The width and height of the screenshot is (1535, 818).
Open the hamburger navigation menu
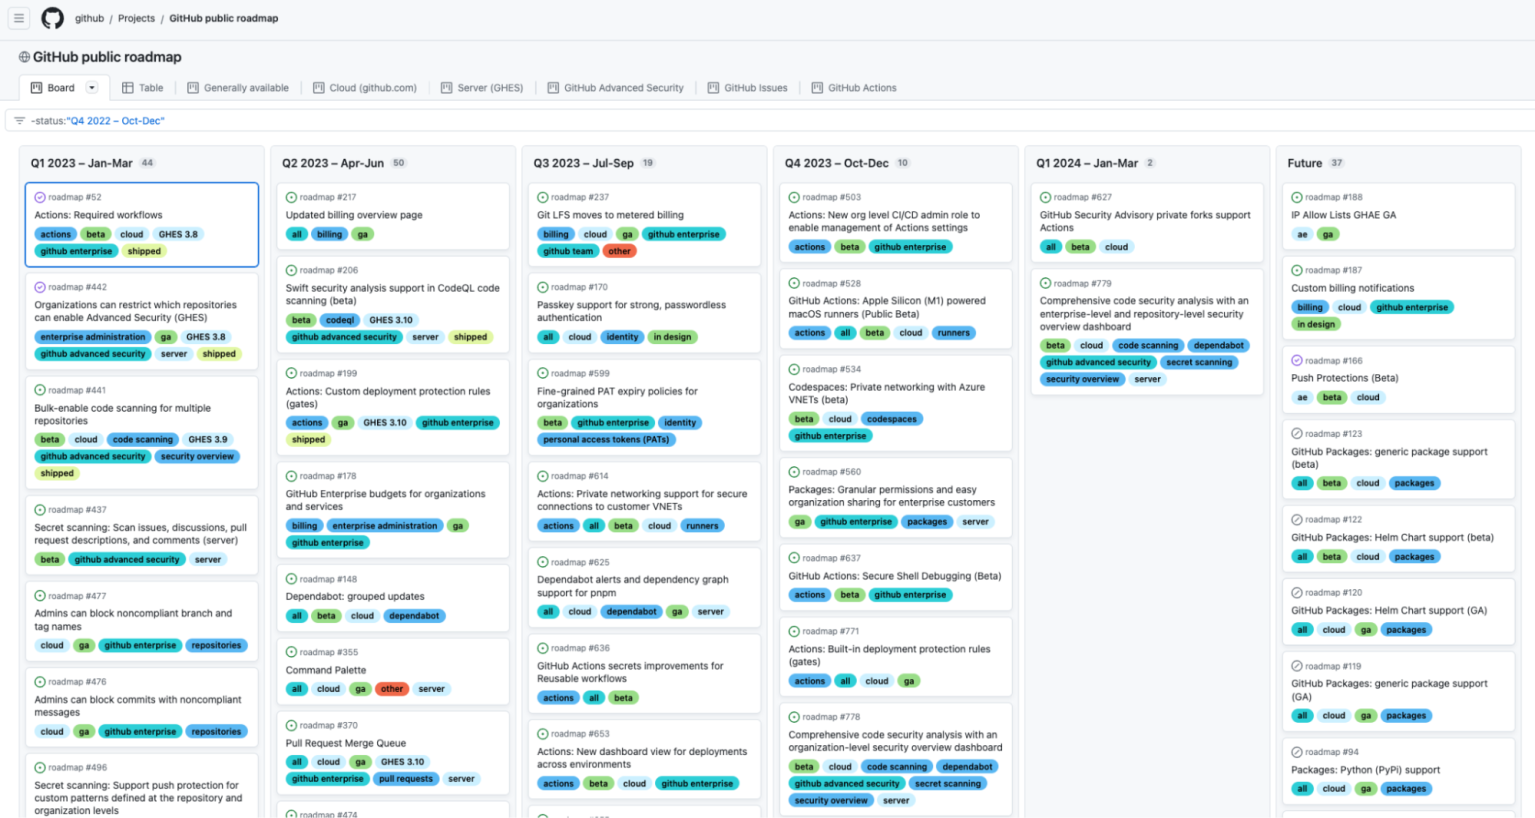point(20,17)
